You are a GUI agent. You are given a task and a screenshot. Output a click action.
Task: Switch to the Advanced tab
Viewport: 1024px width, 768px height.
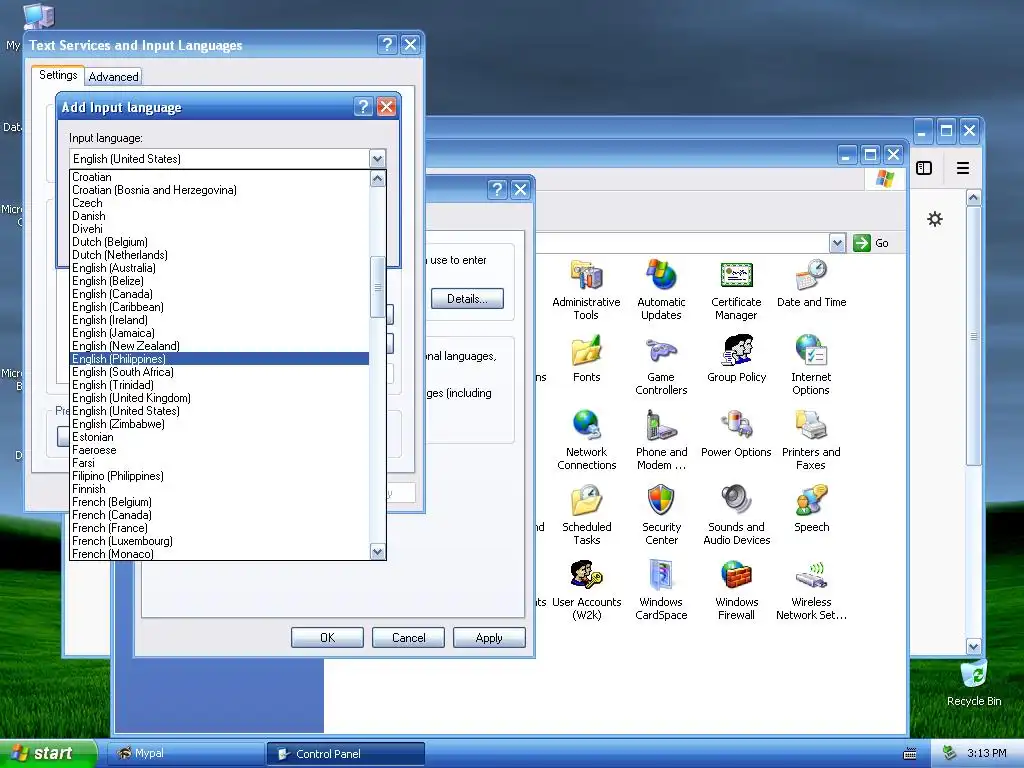(x=114, y=76)
